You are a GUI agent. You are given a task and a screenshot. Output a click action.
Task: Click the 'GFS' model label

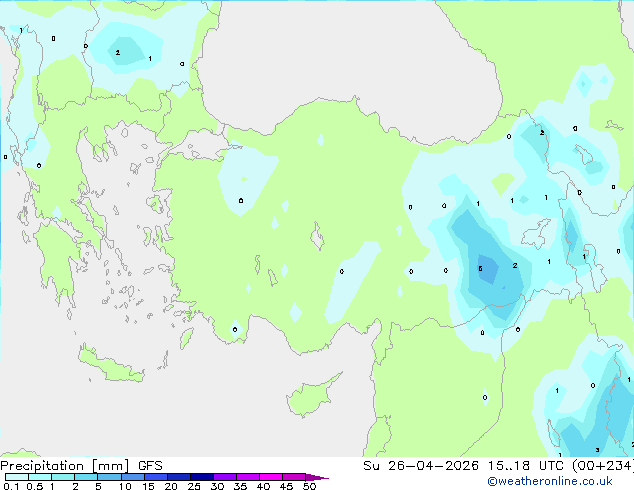click(150, 466)
